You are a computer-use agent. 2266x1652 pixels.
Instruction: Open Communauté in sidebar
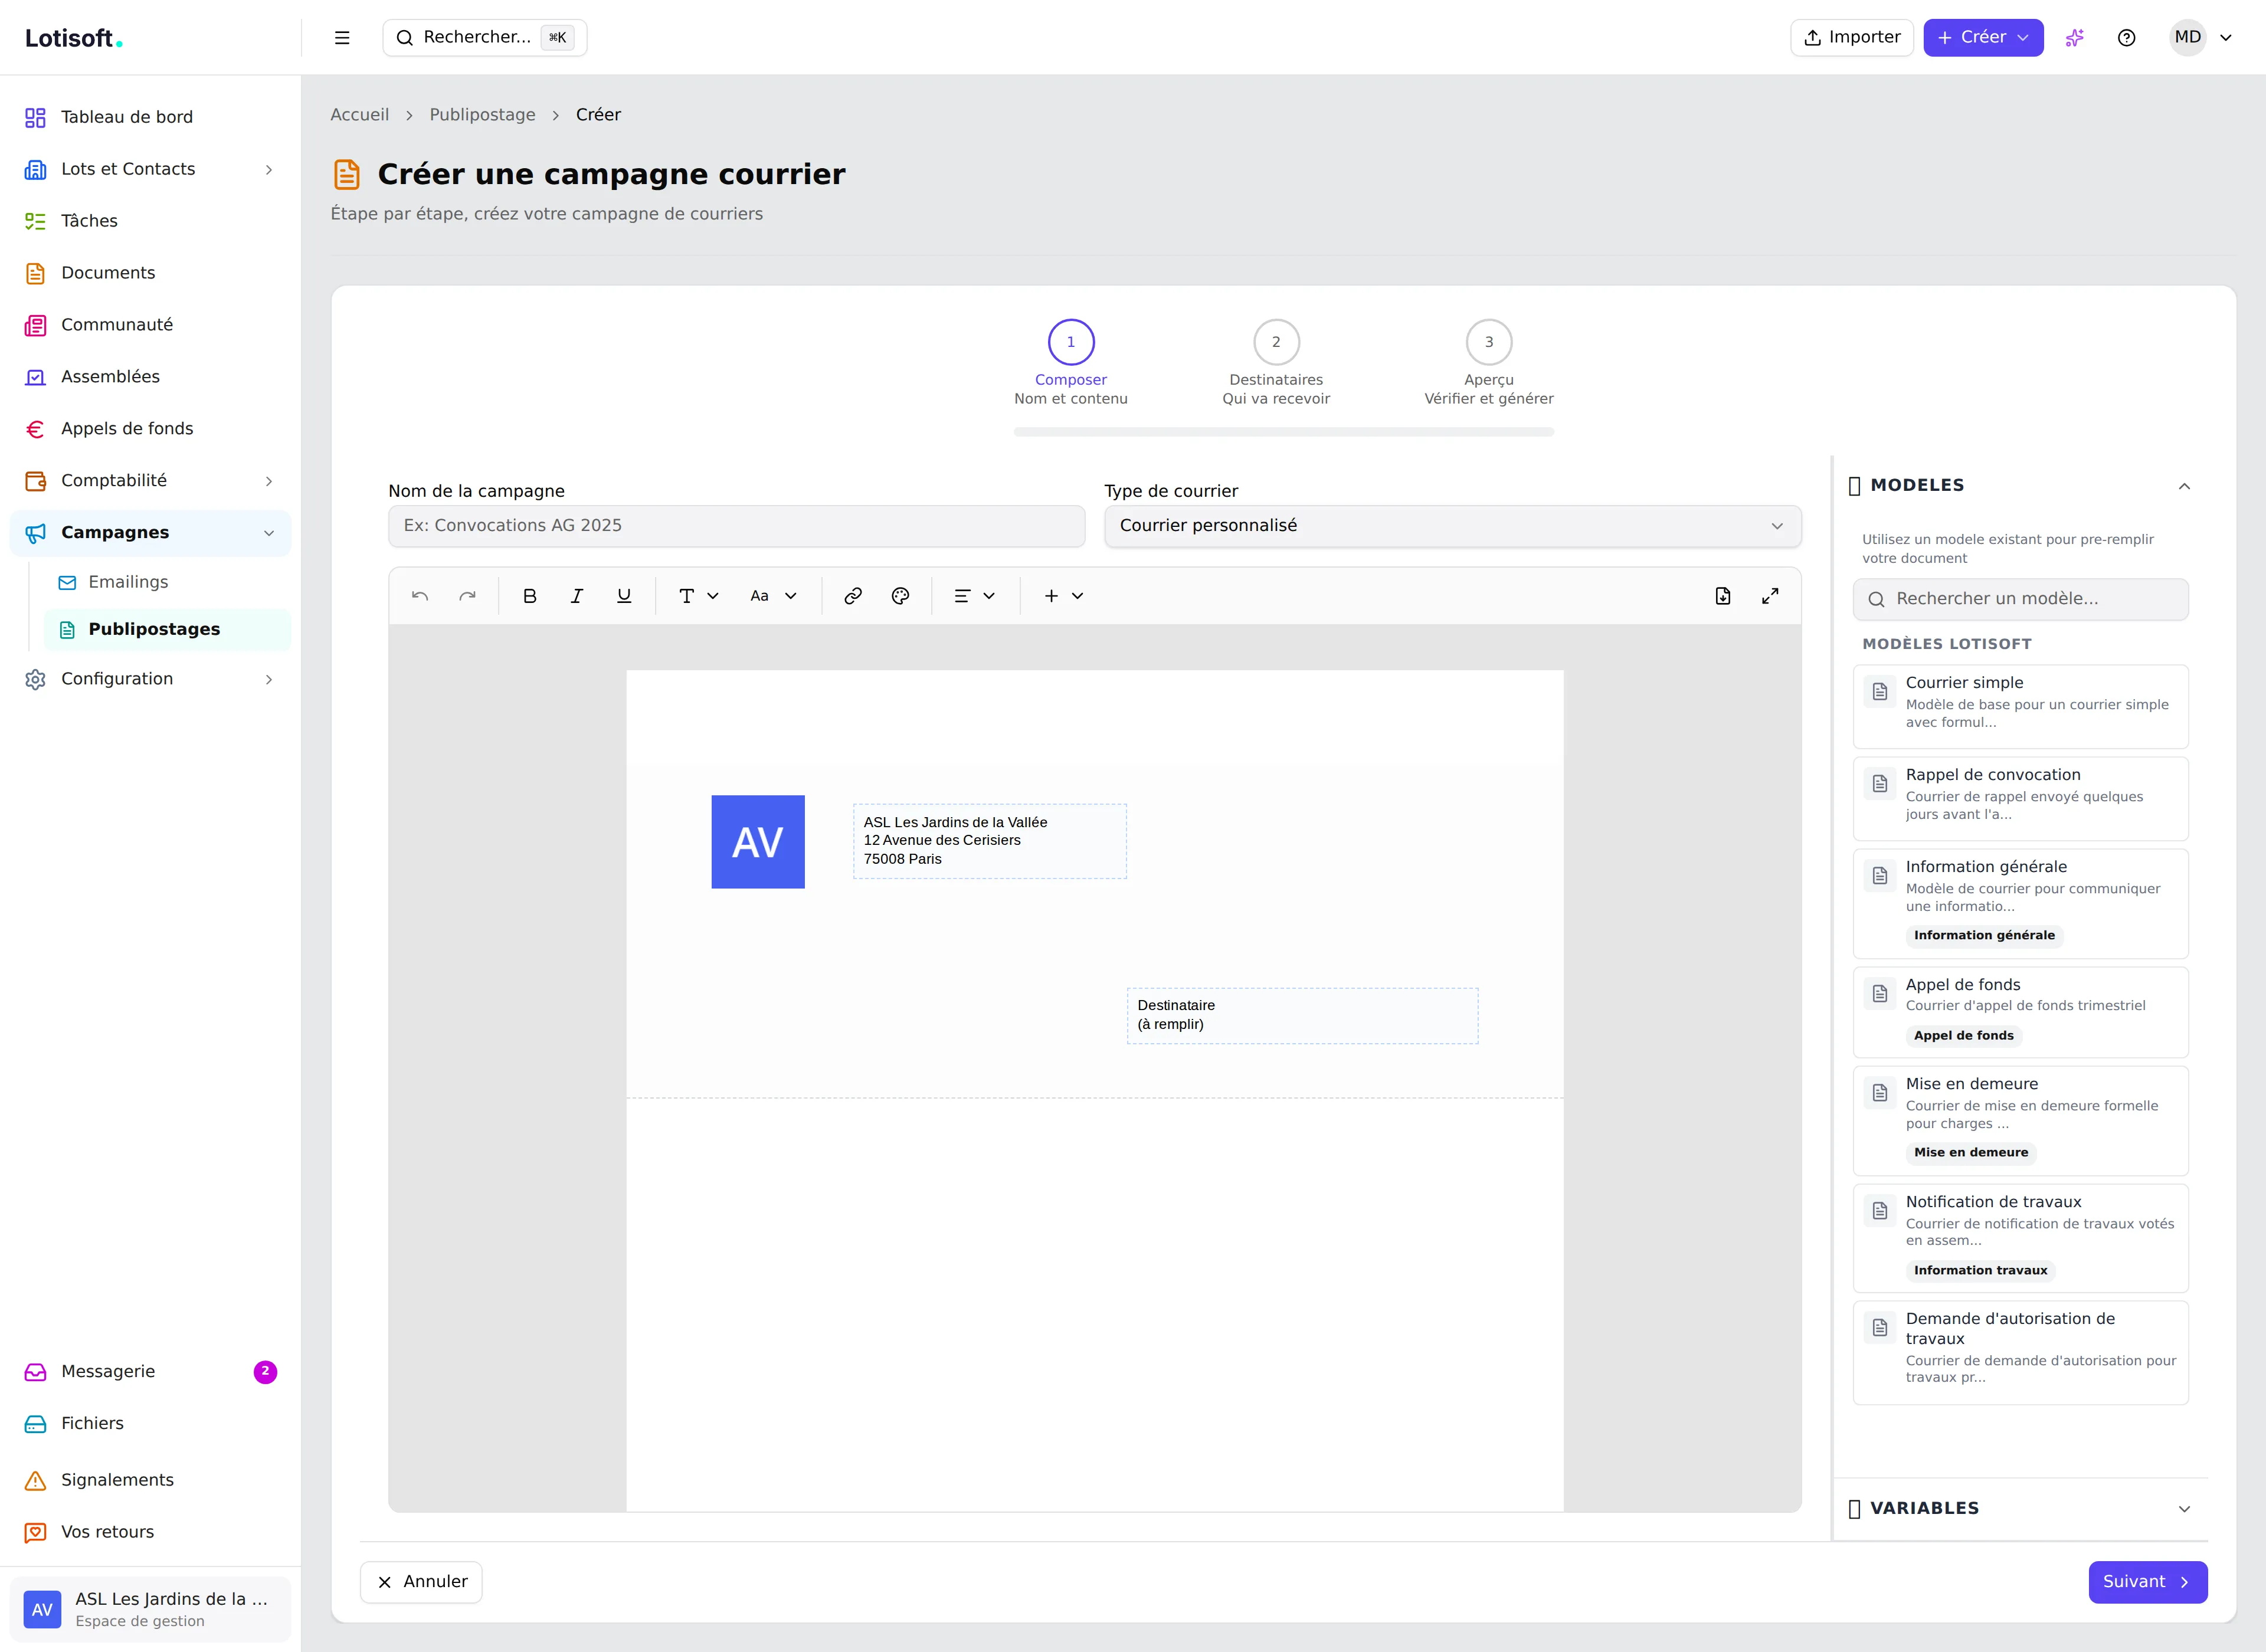tap(150, 325)
